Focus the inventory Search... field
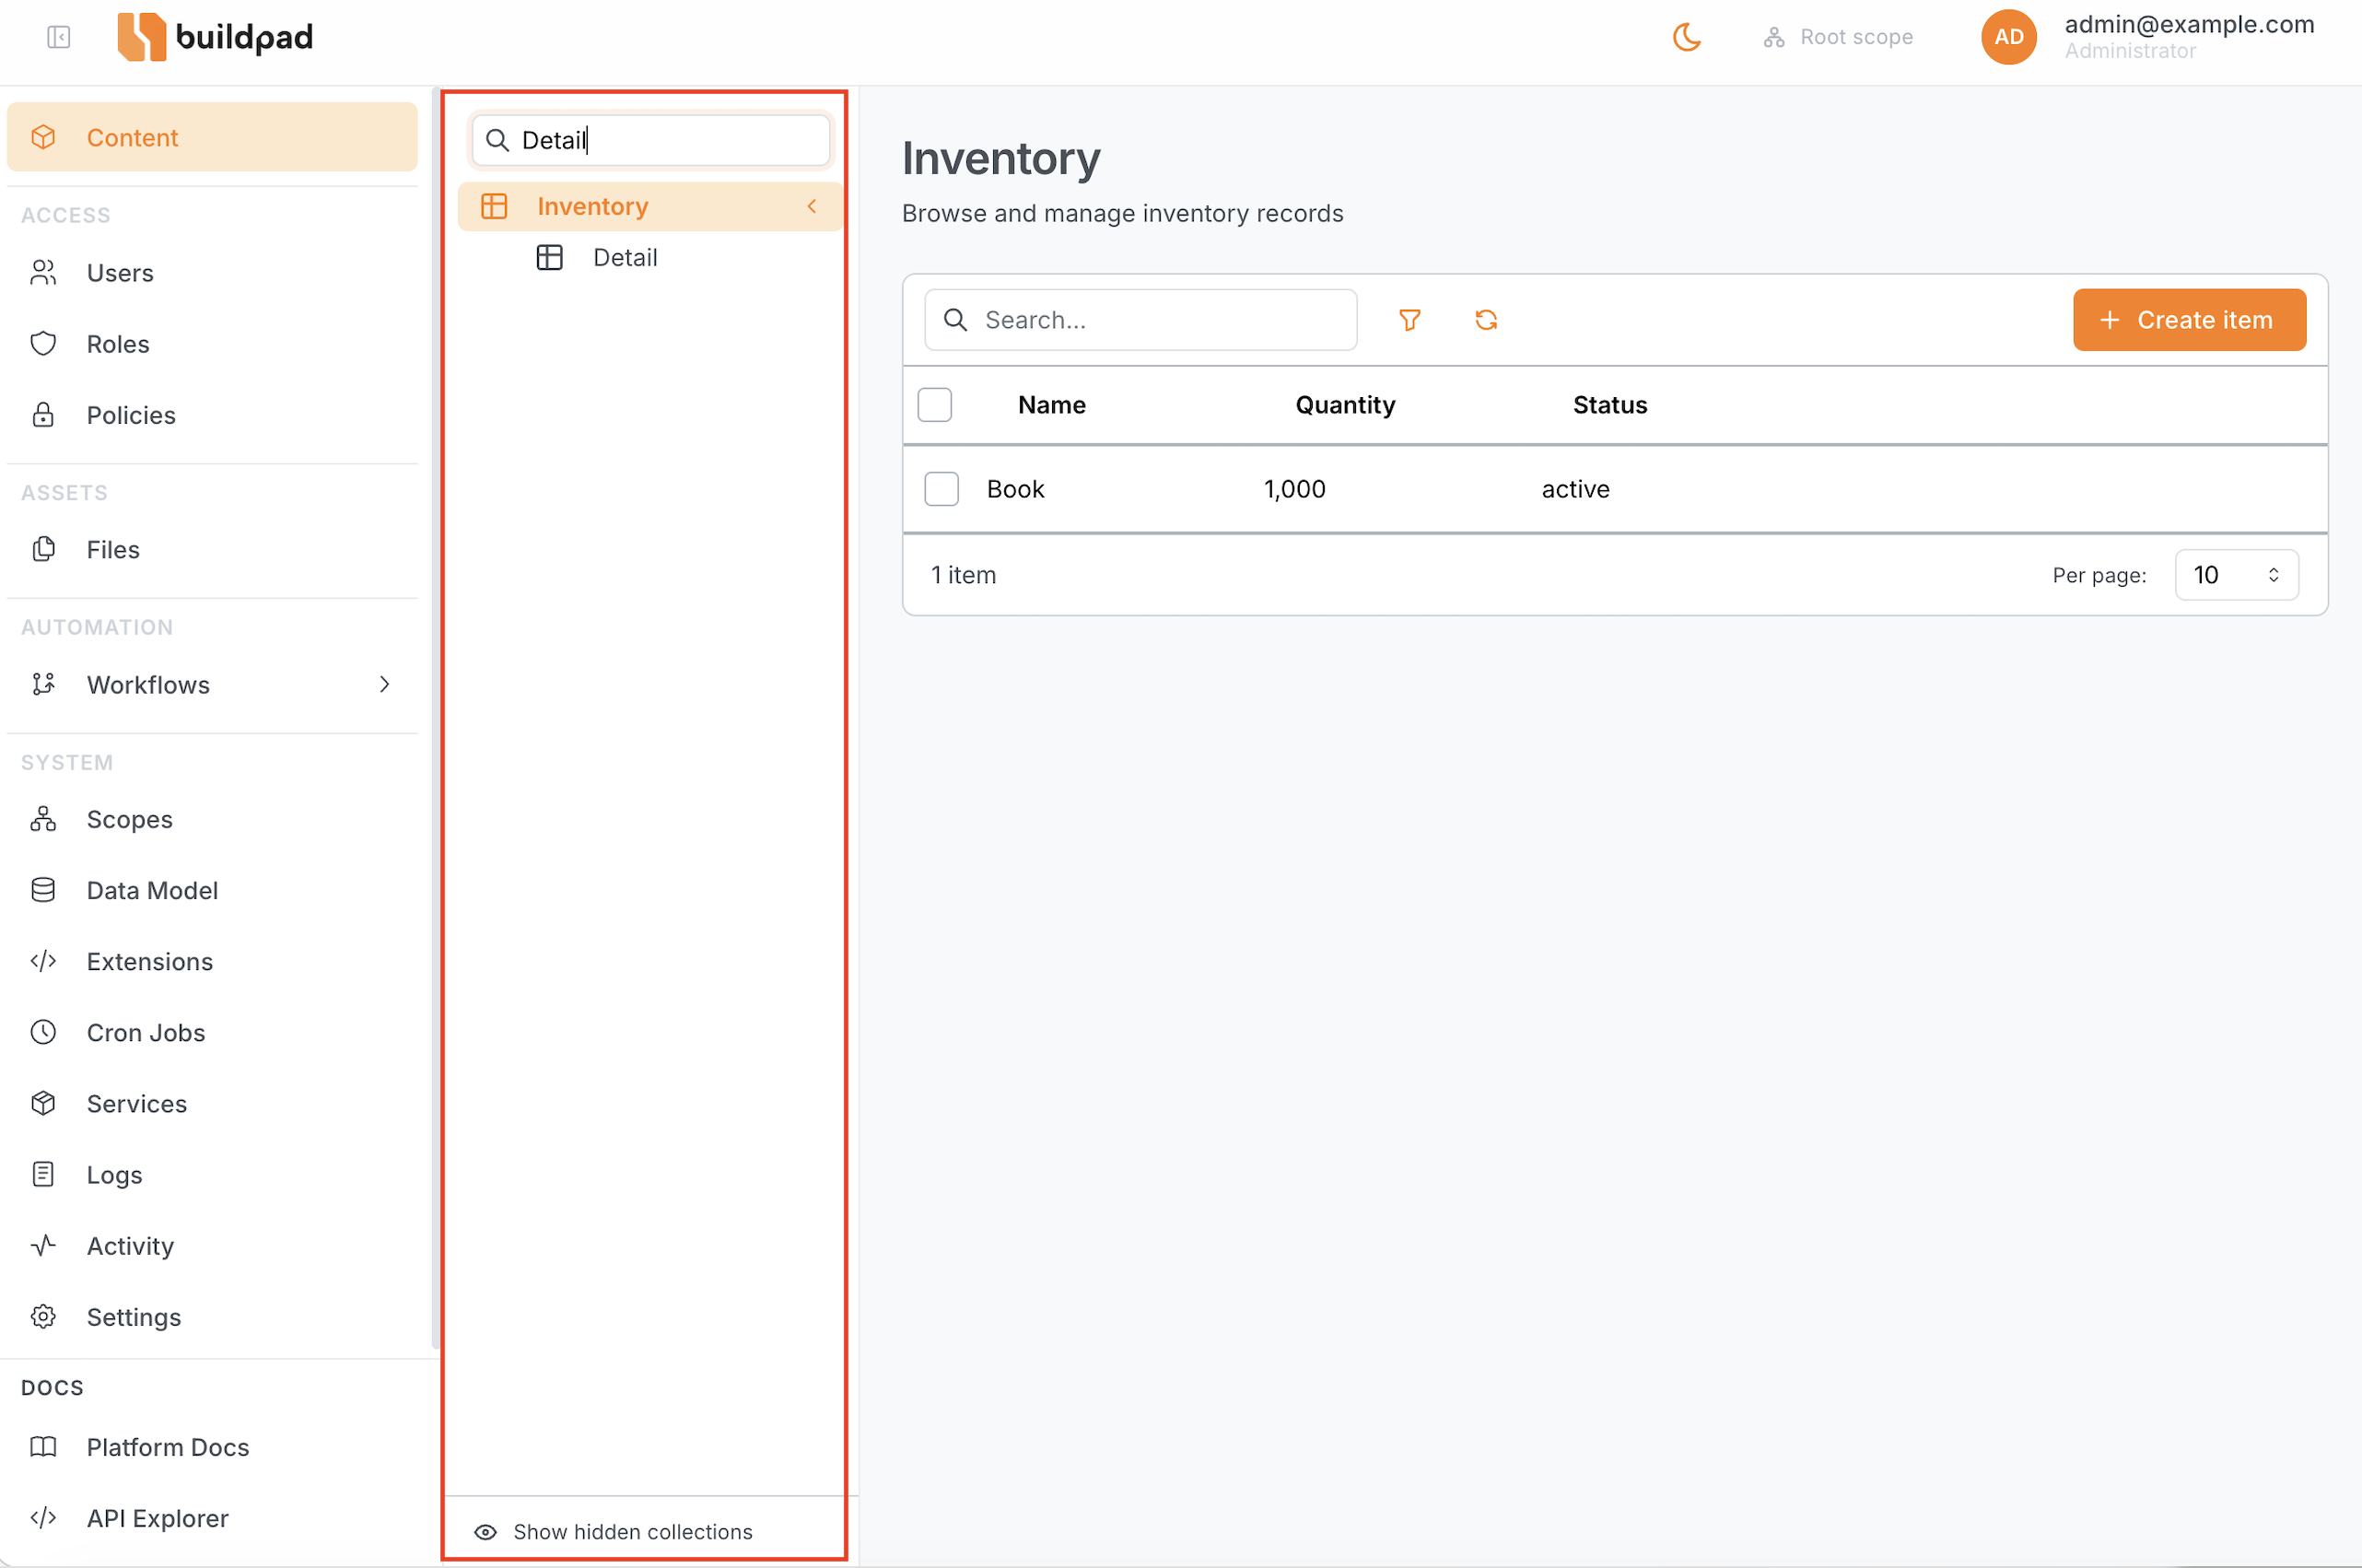 coord(1140,320)
